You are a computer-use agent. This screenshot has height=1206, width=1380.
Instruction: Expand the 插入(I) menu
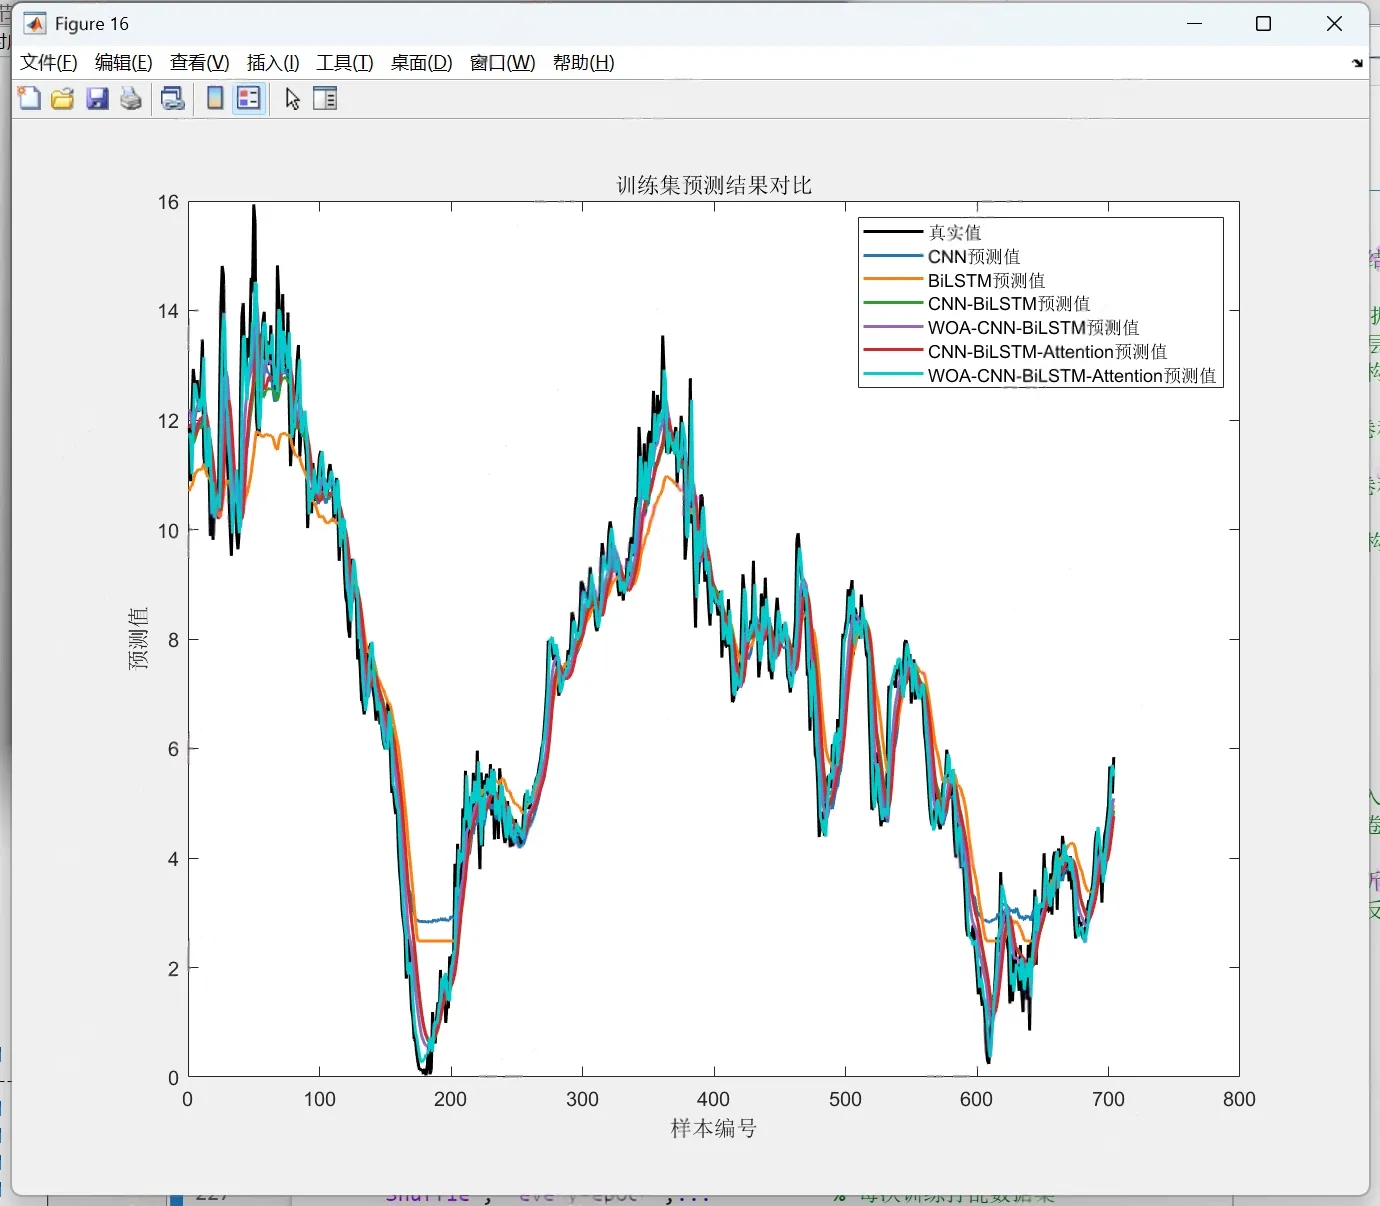click(x=273, y=63)
